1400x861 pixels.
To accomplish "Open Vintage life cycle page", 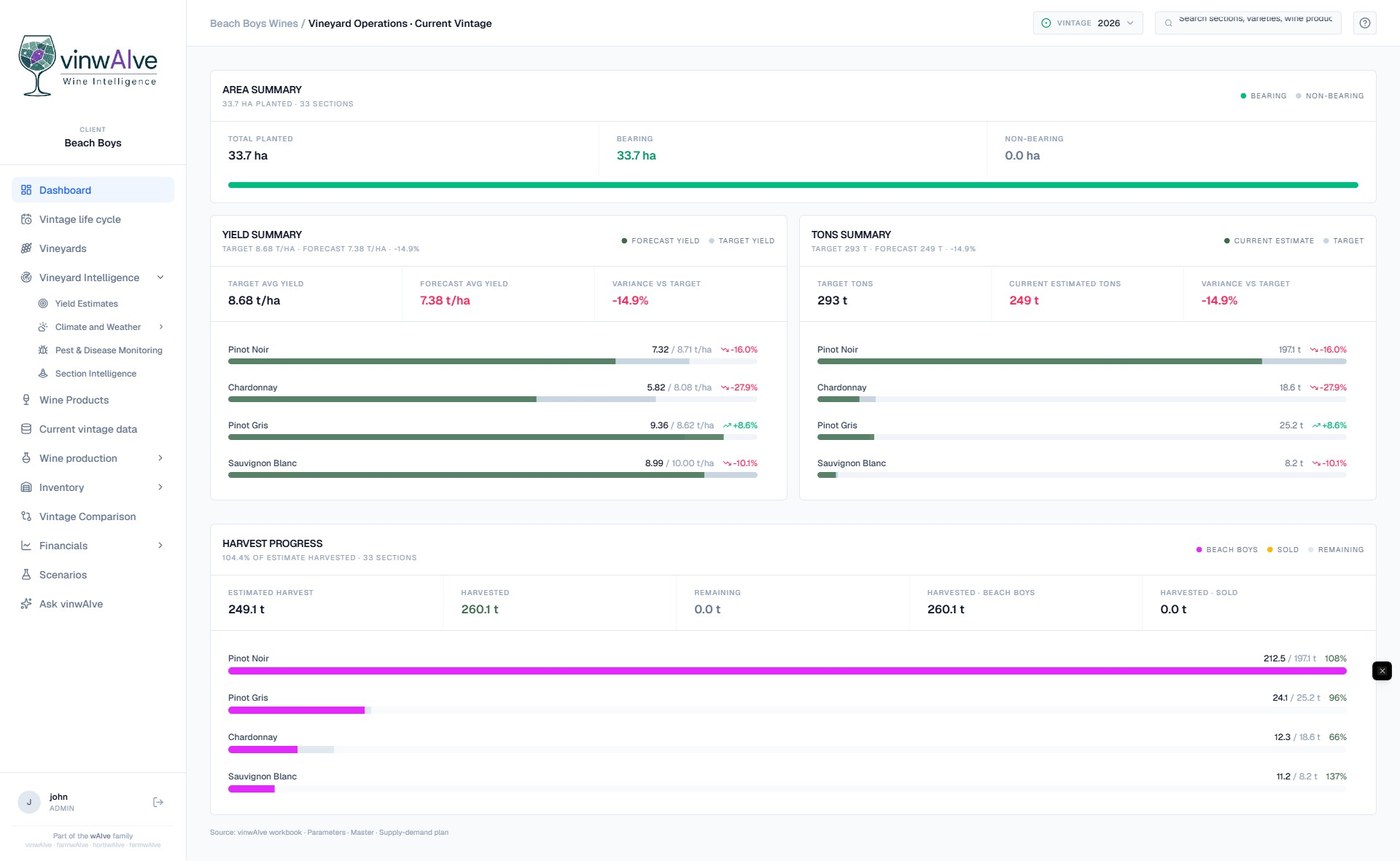I will [93, 219].
